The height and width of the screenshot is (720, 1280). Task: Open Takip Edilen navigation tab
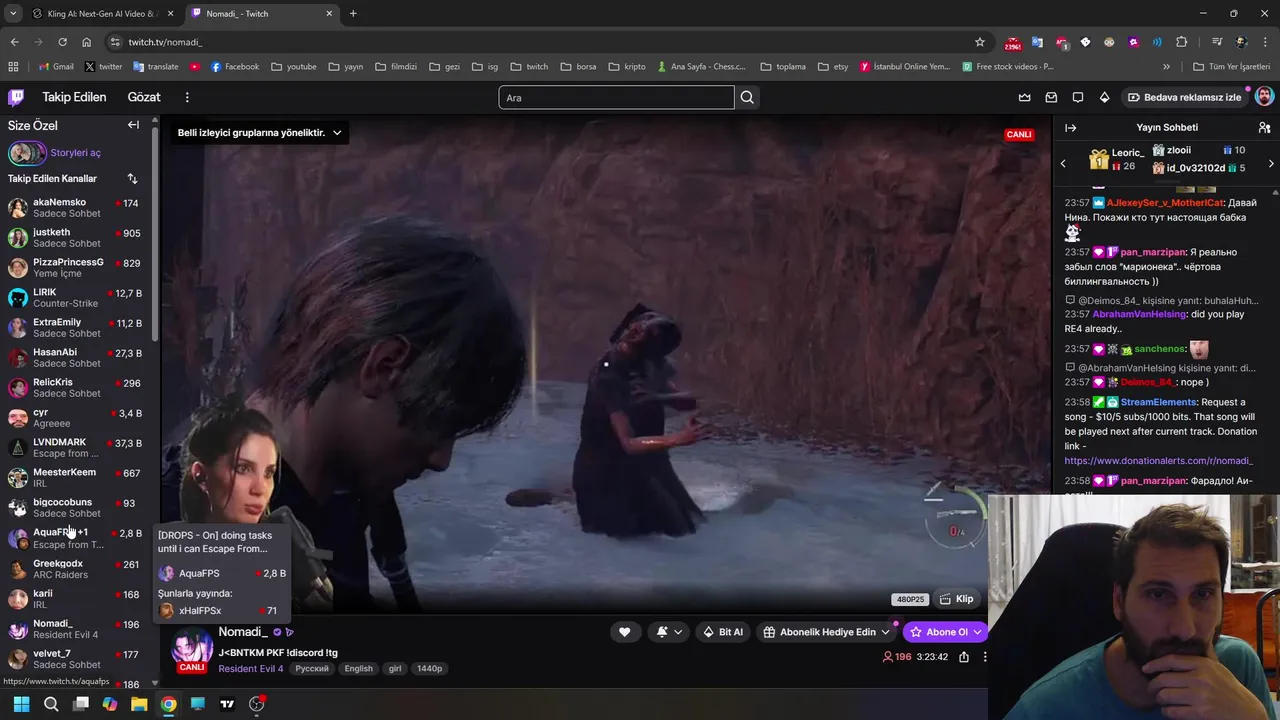[74, 97]
